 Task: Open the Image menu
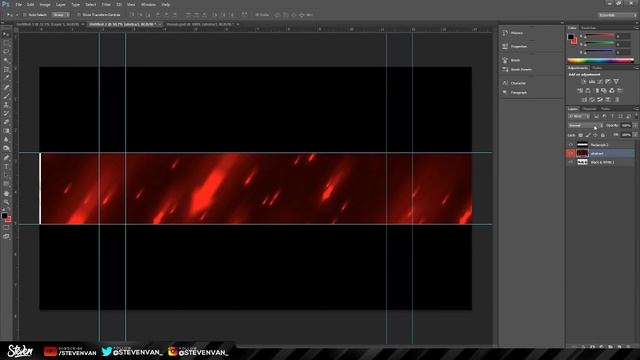45,4
